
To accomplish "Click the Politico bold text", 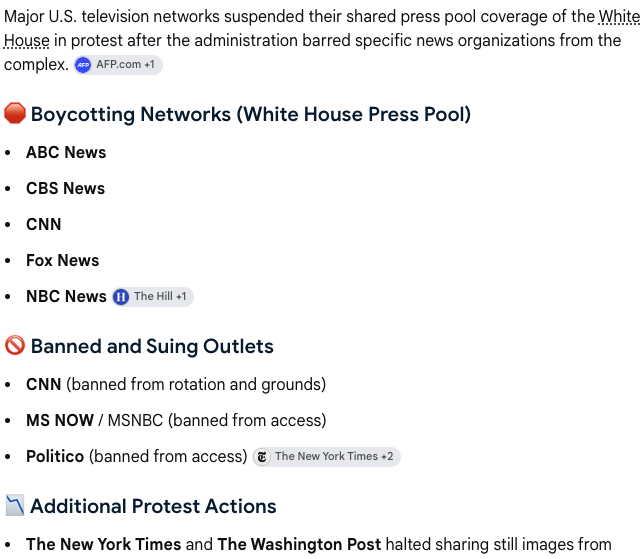I will tap(55, 457).
